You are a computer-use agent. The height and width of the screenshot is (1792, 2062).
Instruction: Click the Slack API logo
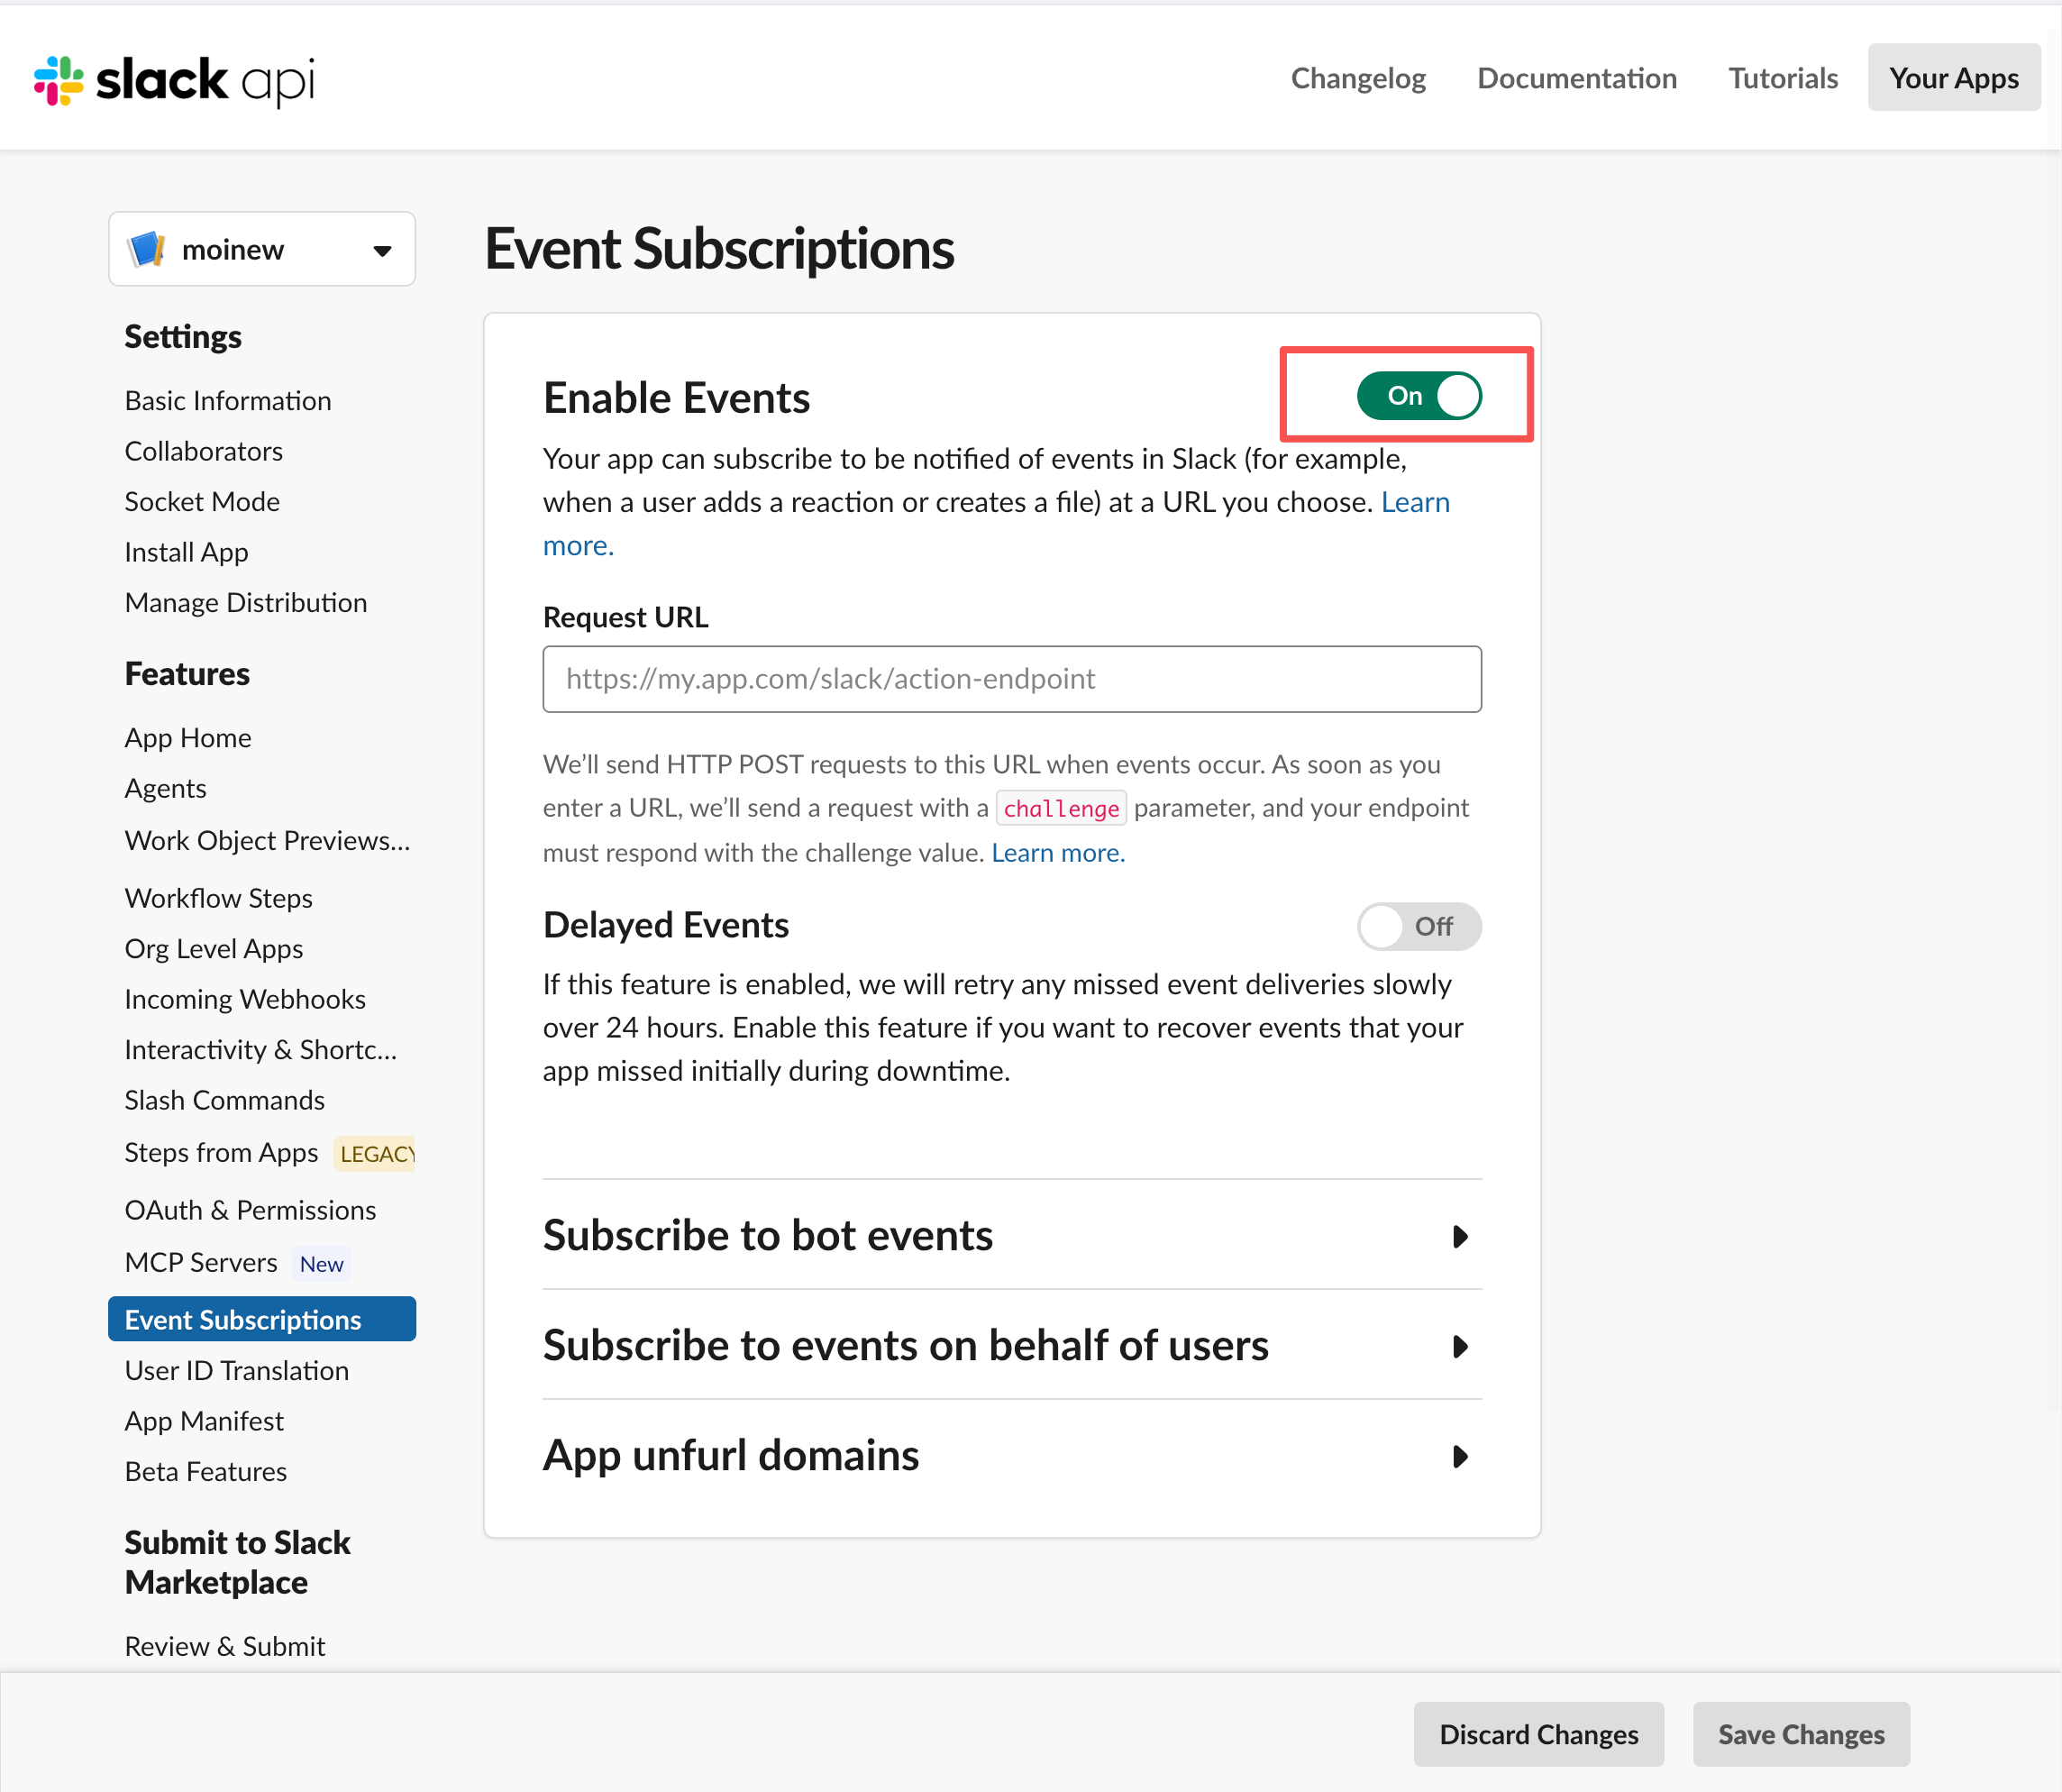175,80
